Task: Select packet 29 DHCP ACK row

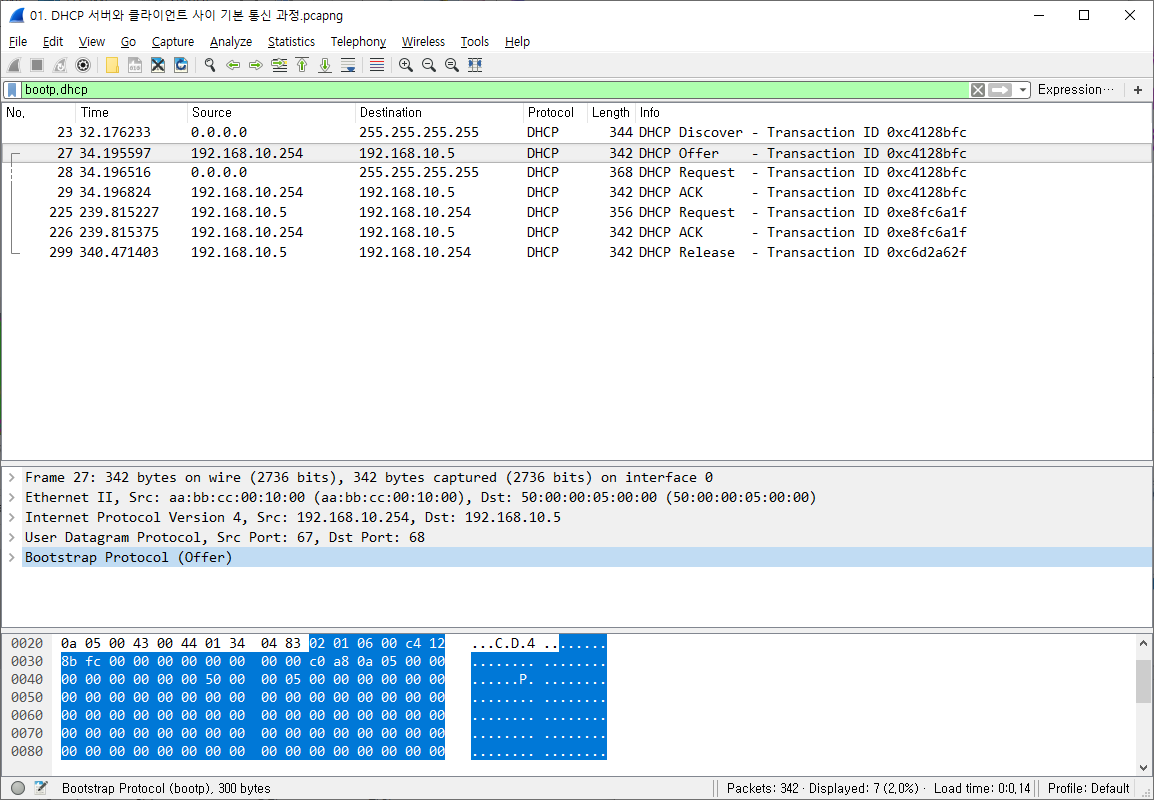Action: click(x=577, y=192)
